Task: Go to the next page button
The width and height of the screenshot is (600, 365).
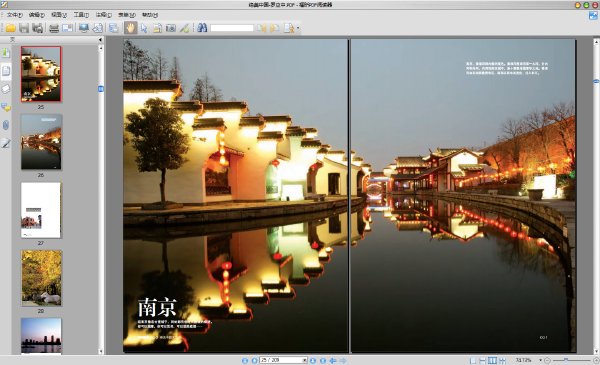Action: 313,360
